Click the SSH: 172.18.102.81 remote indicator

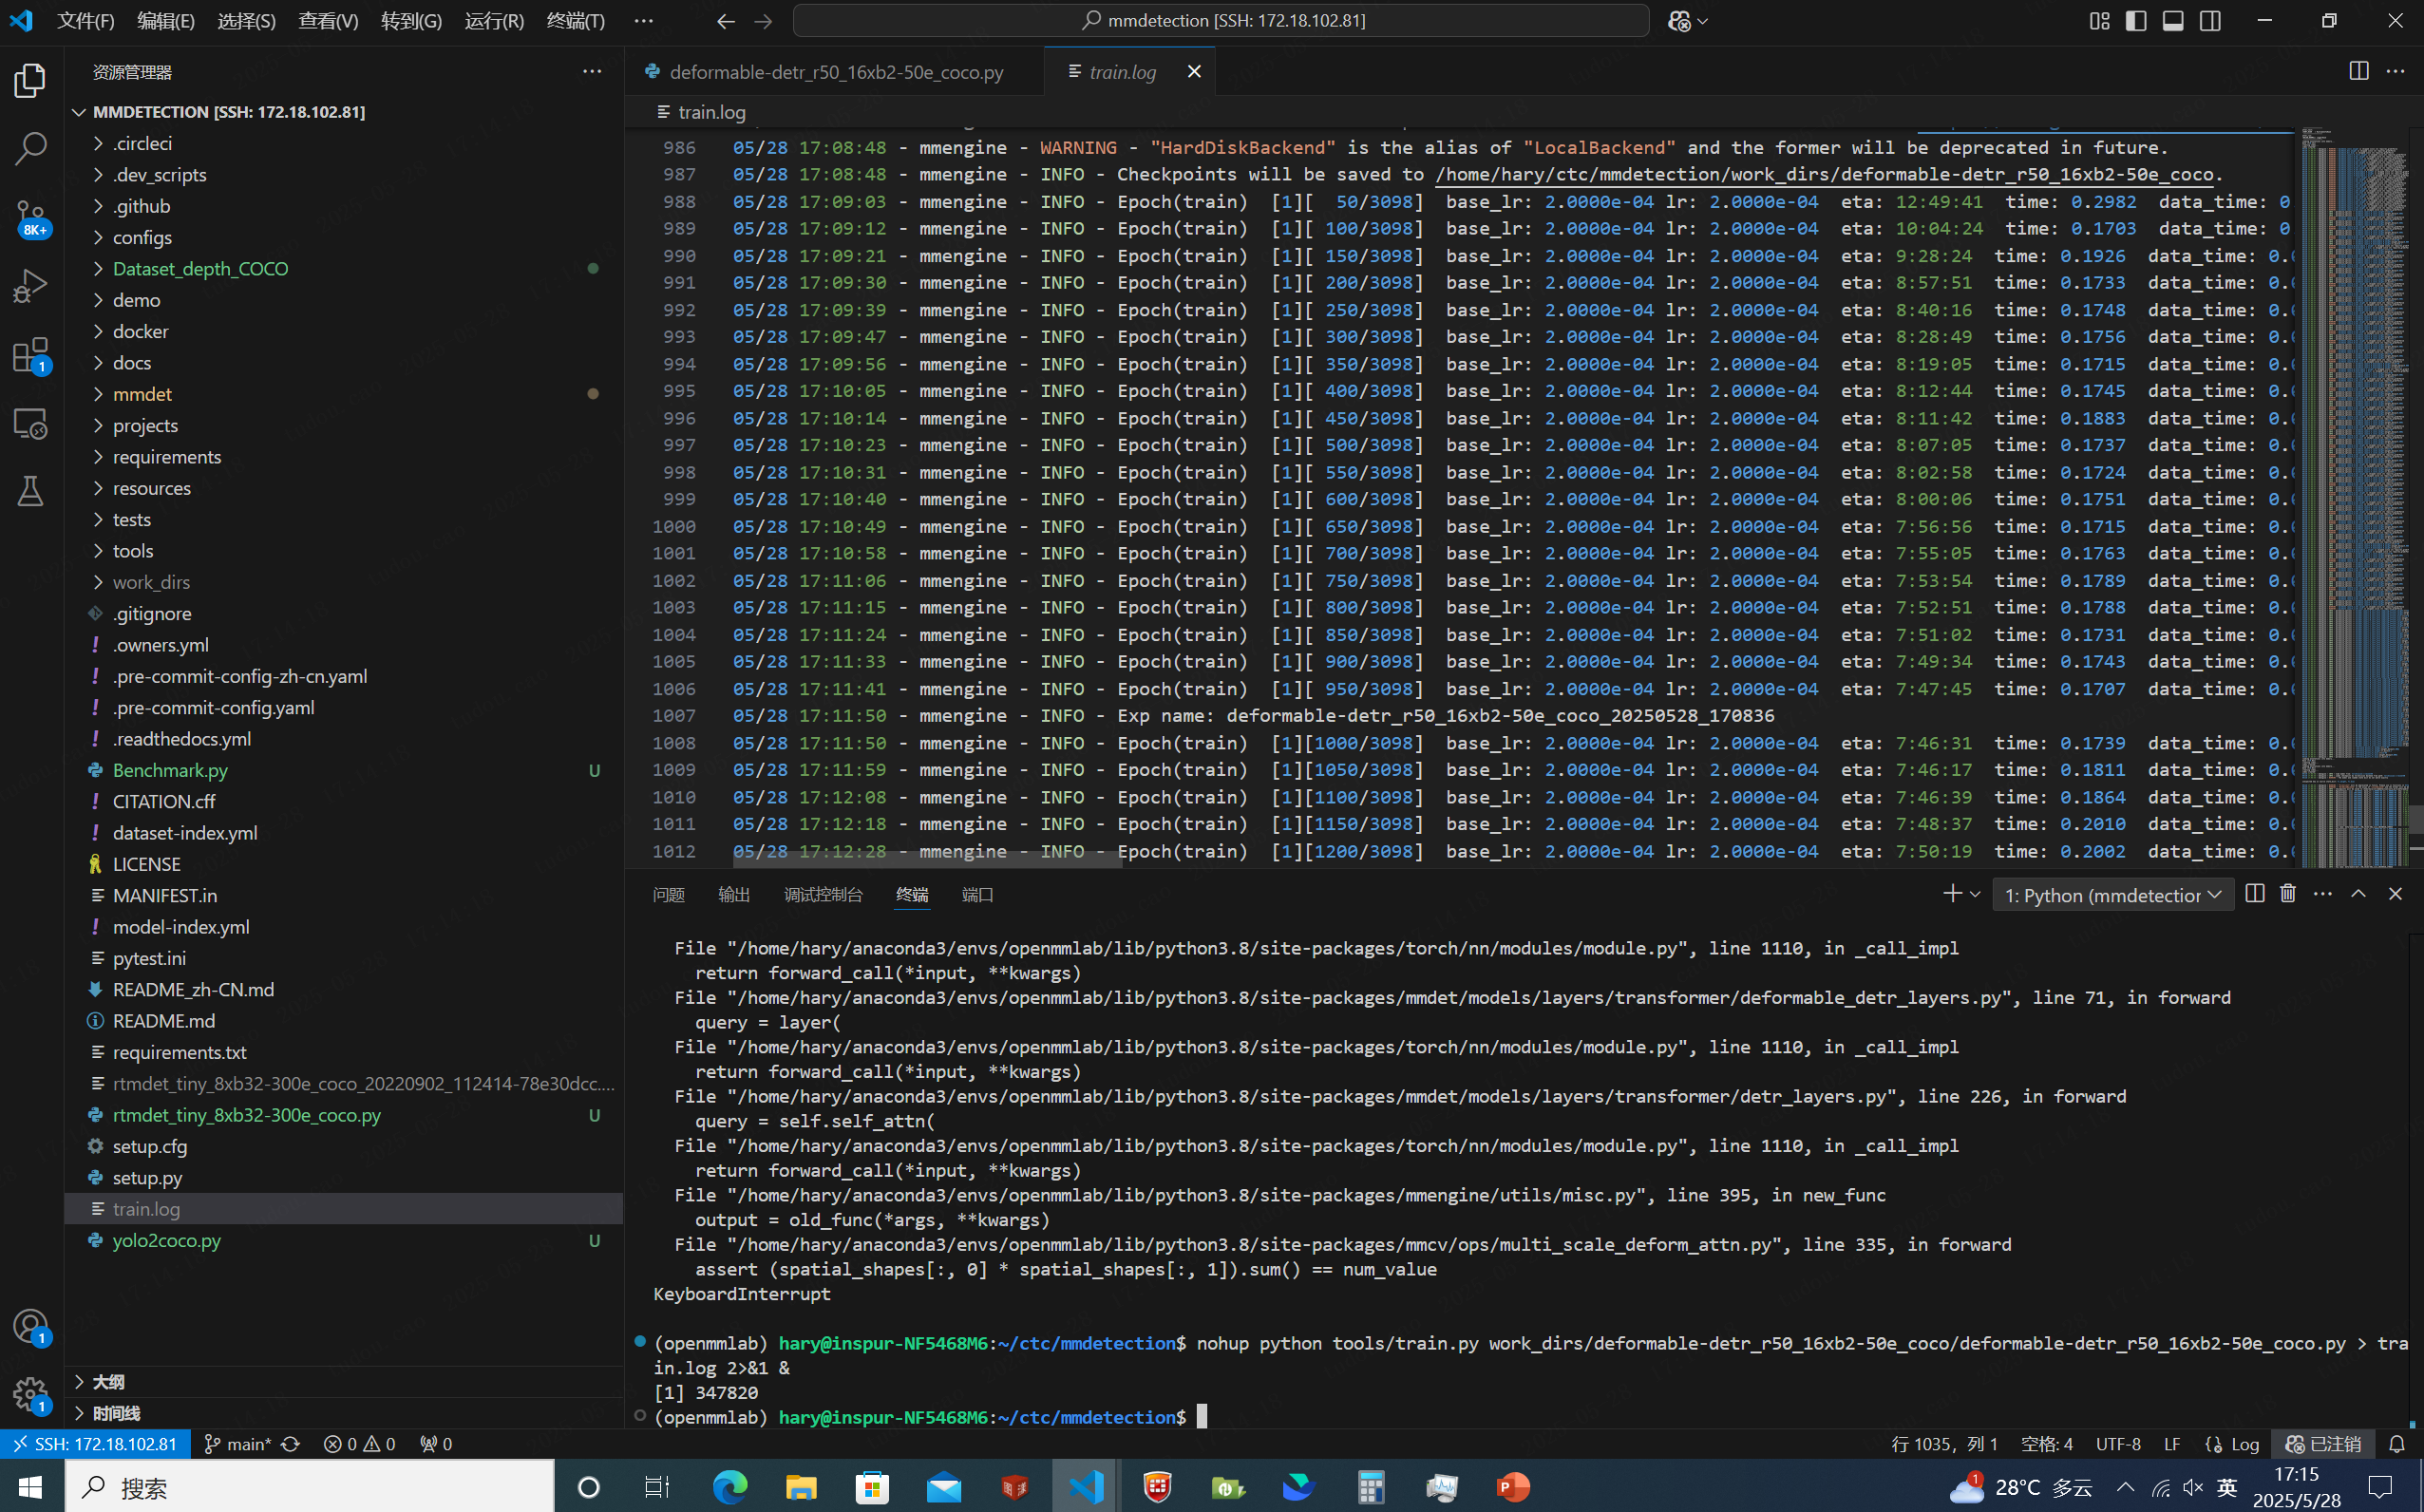tap(96, 1444)
